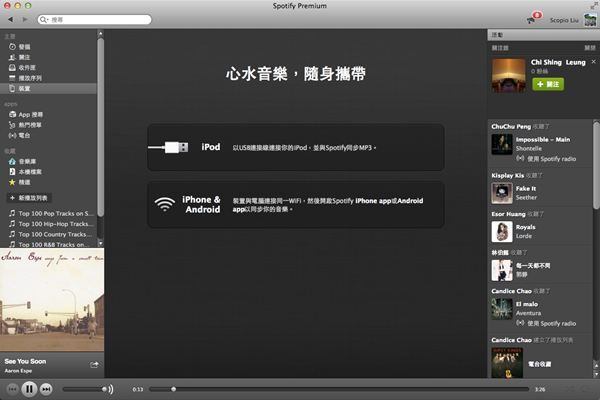Open the search magnifier dropdown
The height and width of the screenshot is (400, 600).
(44, 20)
